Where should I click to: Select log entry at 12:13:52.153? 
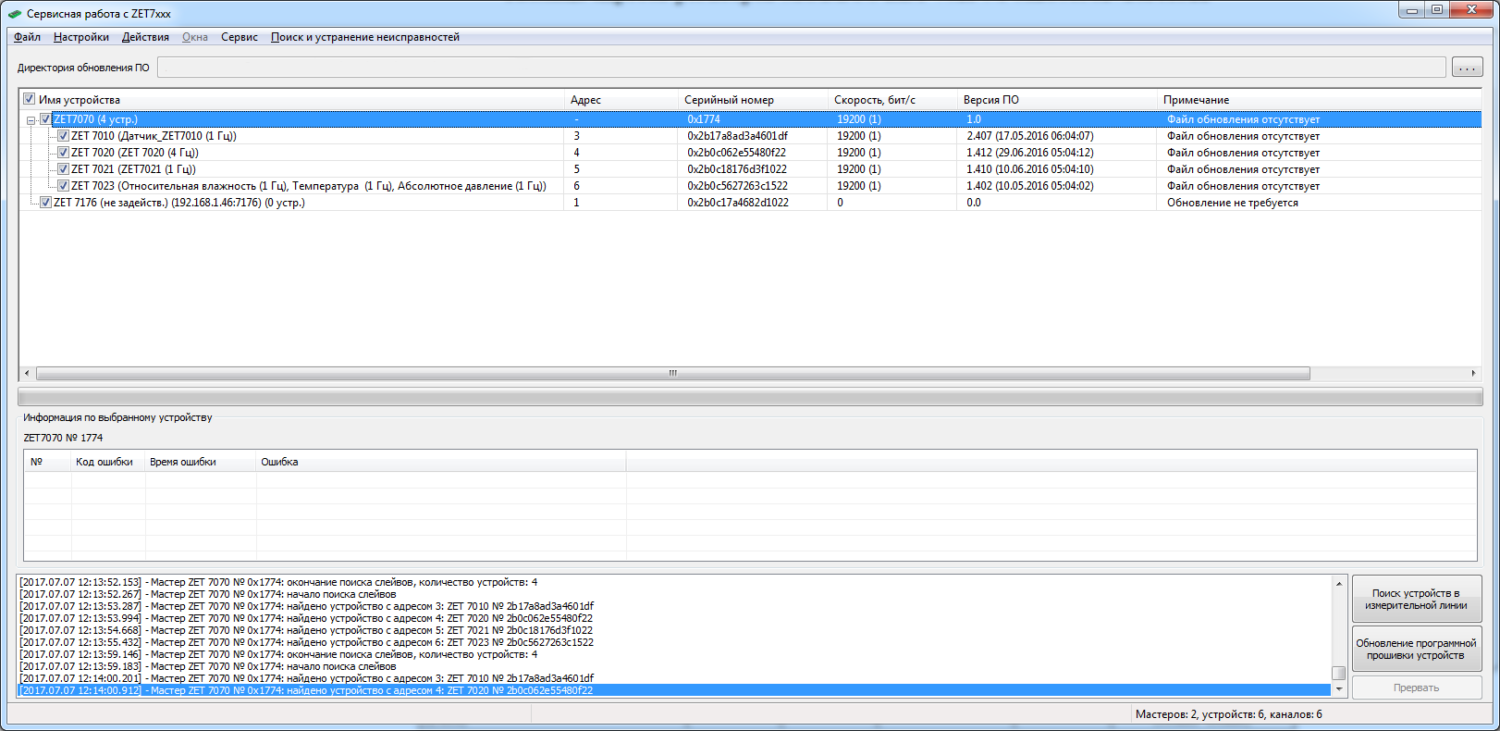point(675,582)
